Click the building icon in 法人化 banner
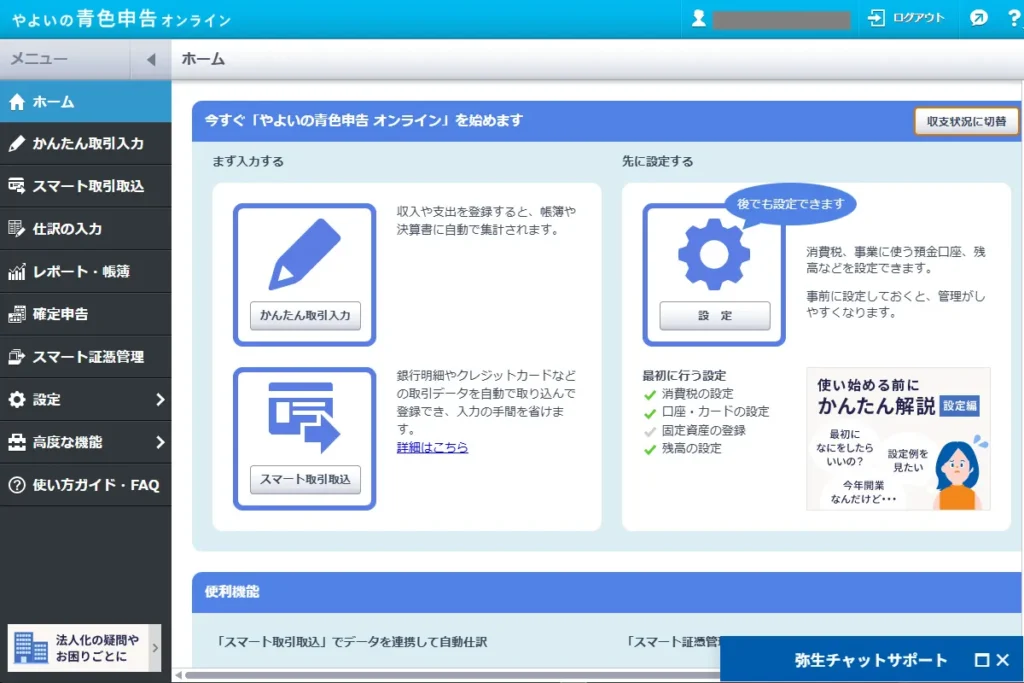Image resolution: width=1024 pixels, height=683 pixels. coord(31,648)
